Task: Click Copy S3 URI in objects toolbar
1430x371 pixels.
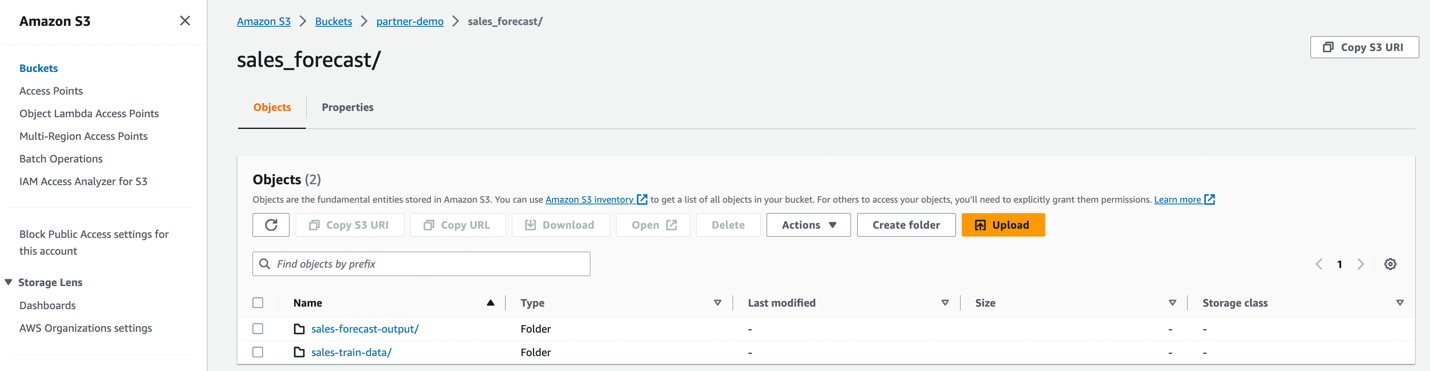Action: 349,225
